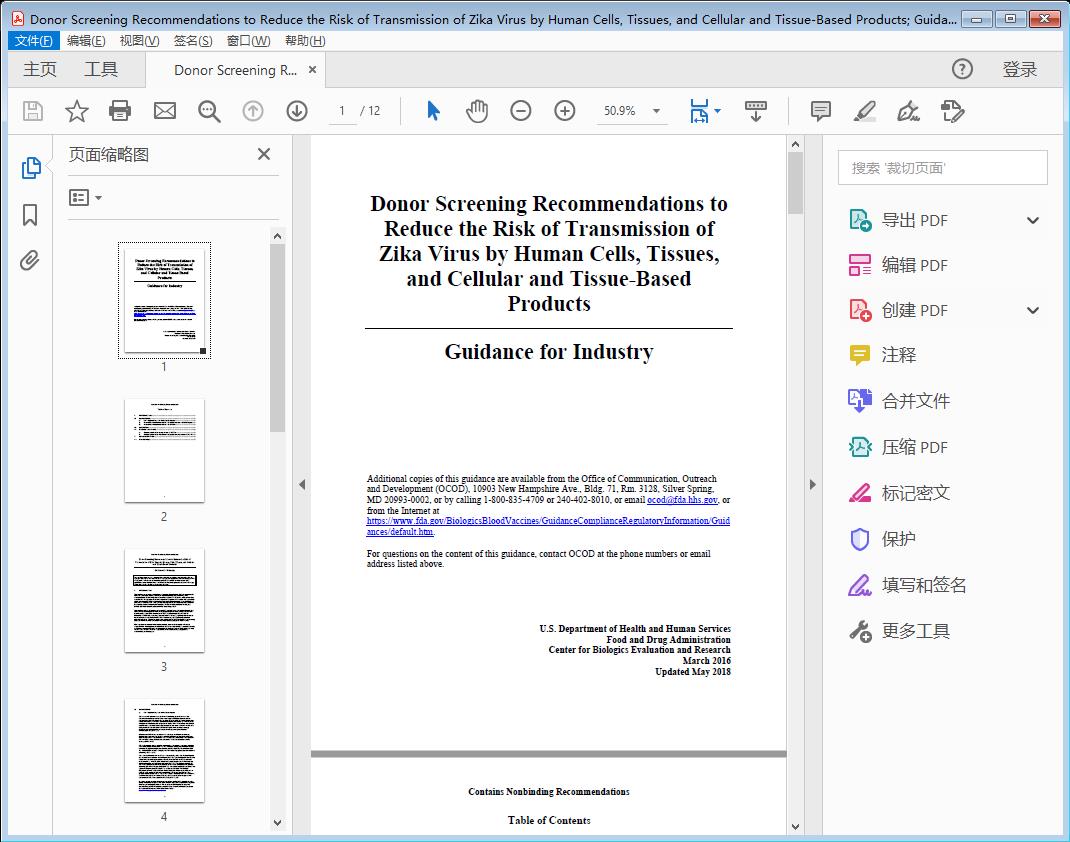Collapse the left navigation pane arrow
Screen dimensions: 1070x842
[302, 485]
